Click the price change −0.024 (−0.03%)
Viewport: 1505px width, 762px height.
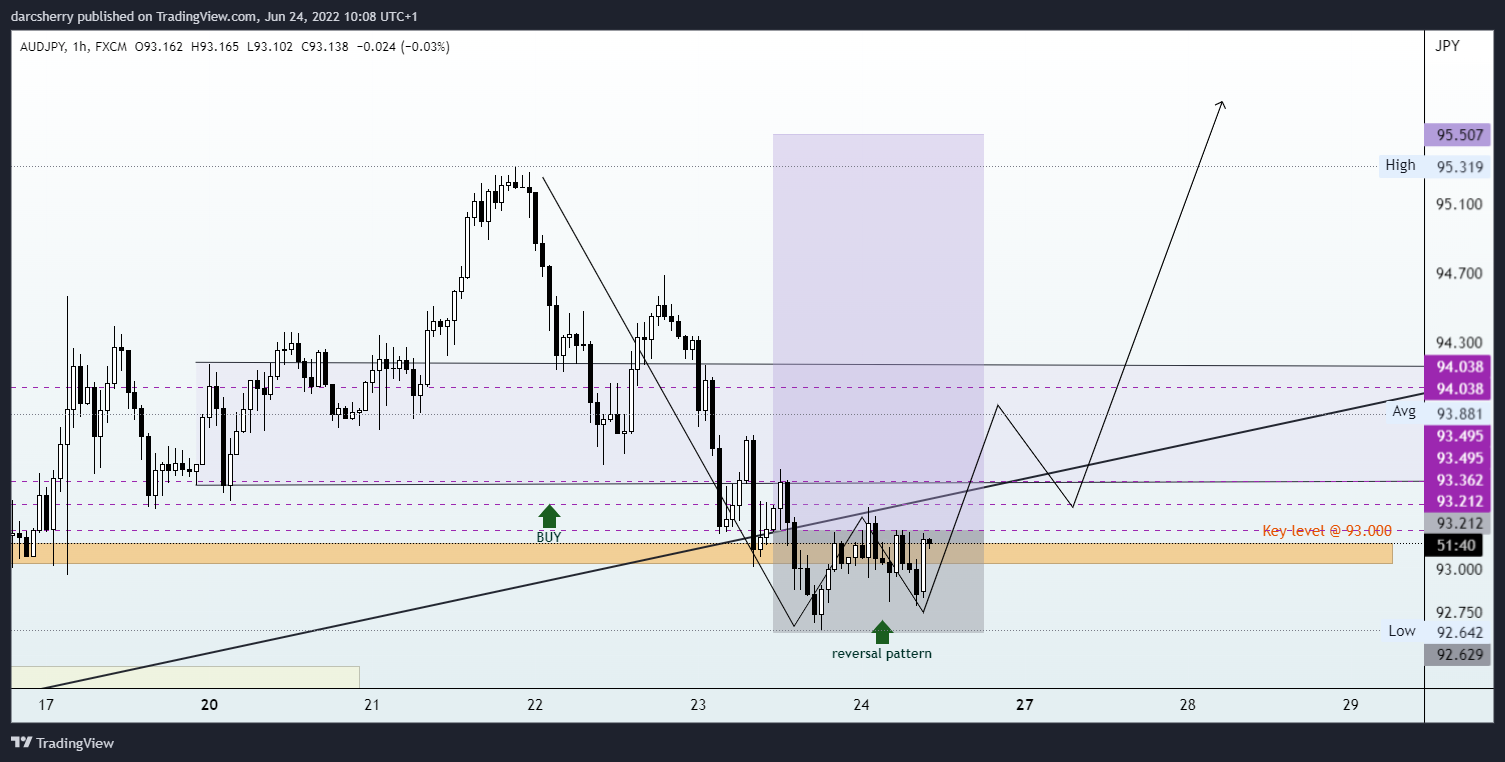click(x=404, y=47)
